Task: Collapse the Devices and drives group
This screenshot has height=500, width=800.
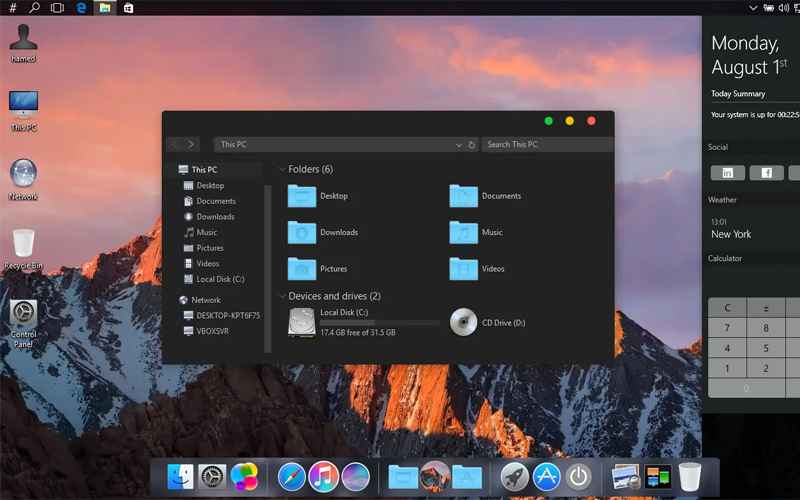Action: pos(282,297)
